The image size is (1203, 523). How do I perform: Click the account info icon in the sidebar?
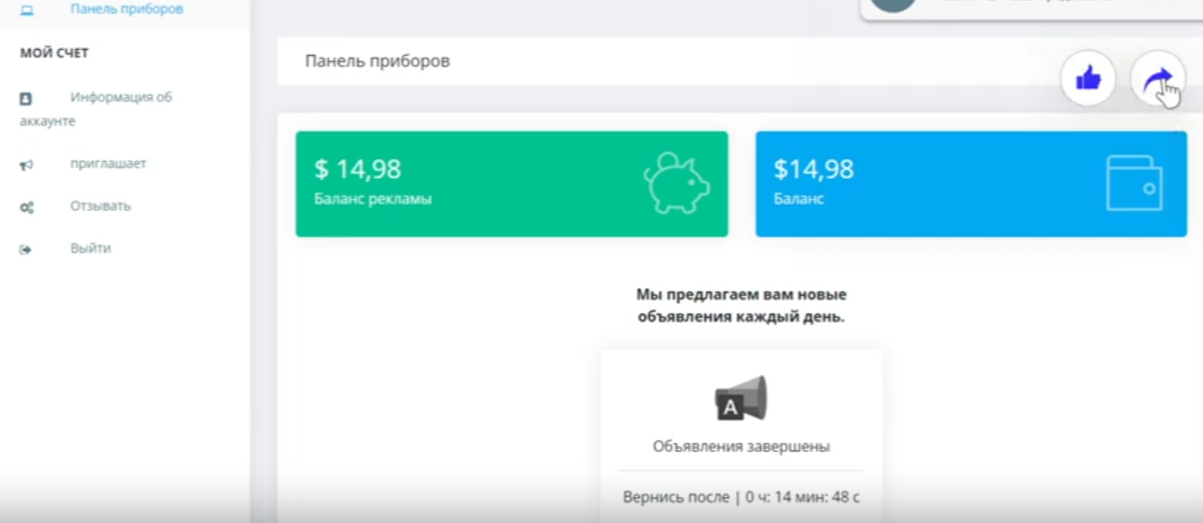[26, 99]
